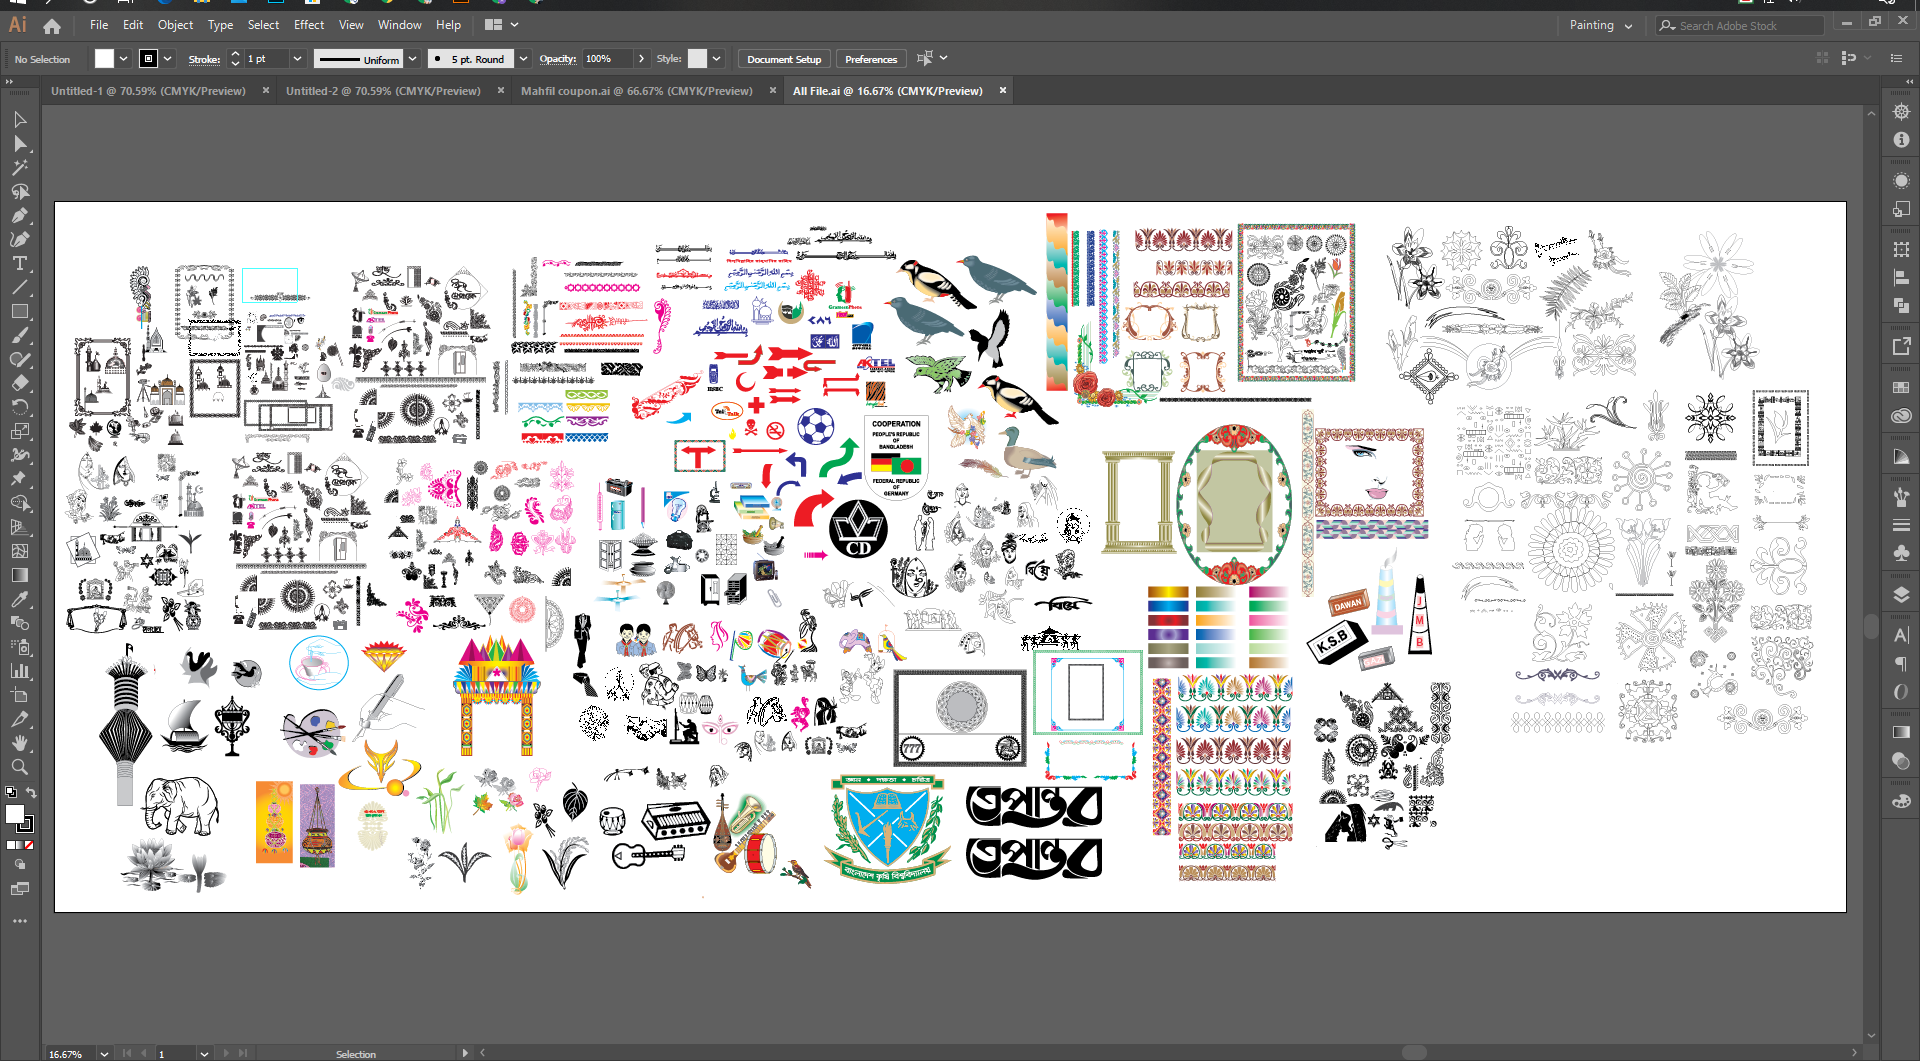Open the Uniform variable width profile dropdown
Viewport: 1920px width, 1061px height.
412,59
